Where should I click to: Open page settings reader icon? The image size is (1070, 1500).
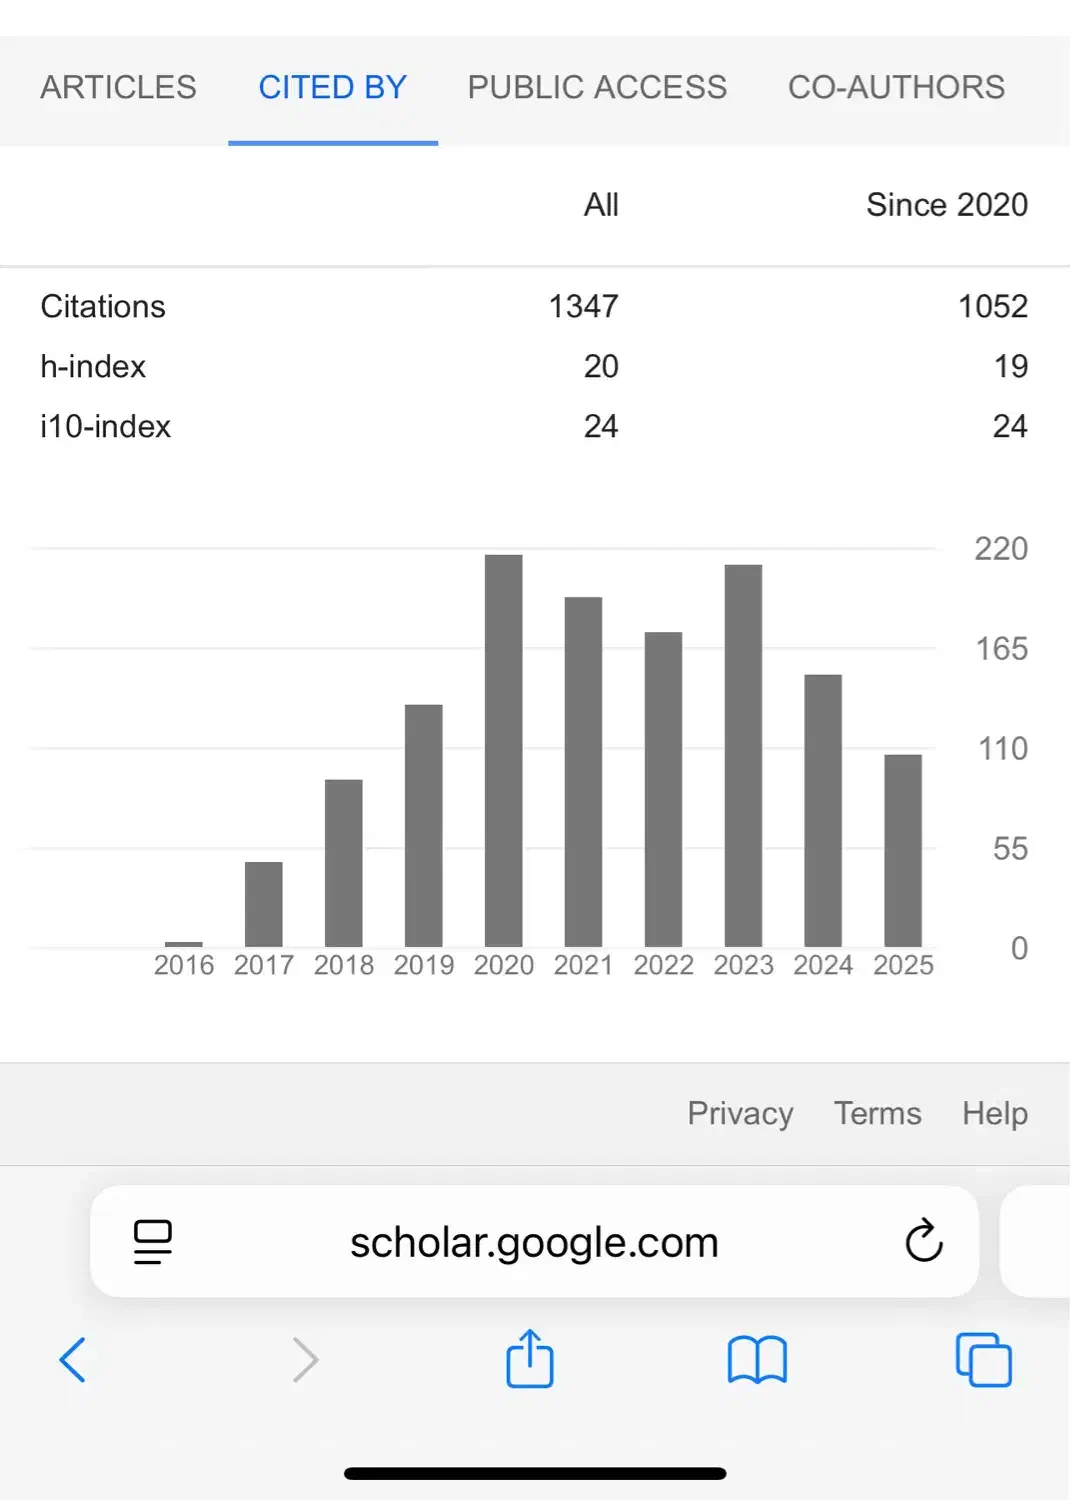pos(153,1242)
